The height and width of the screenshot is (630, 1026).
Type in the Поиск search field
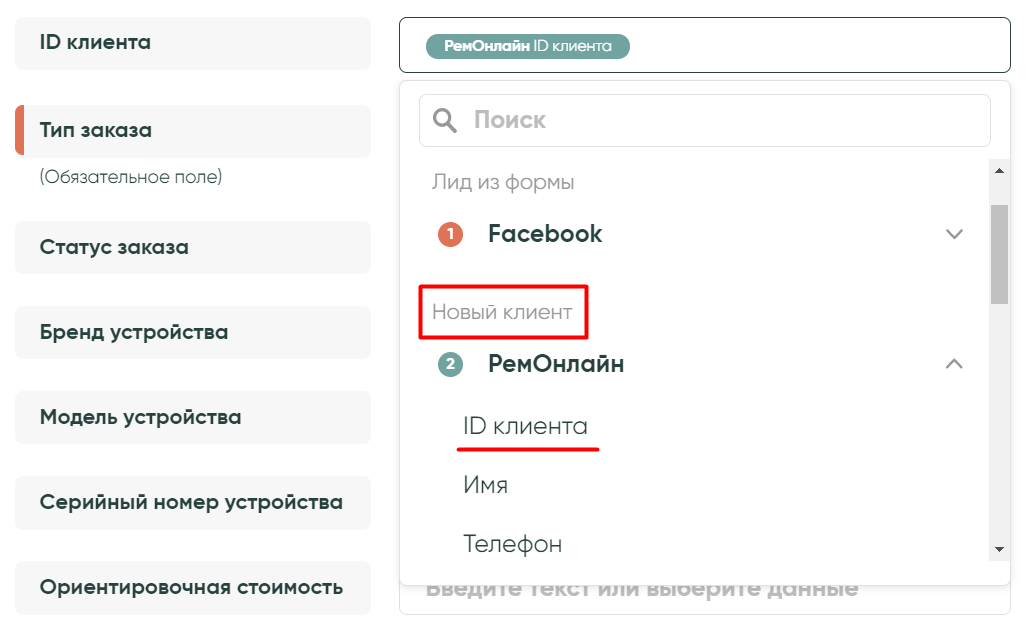720,121
